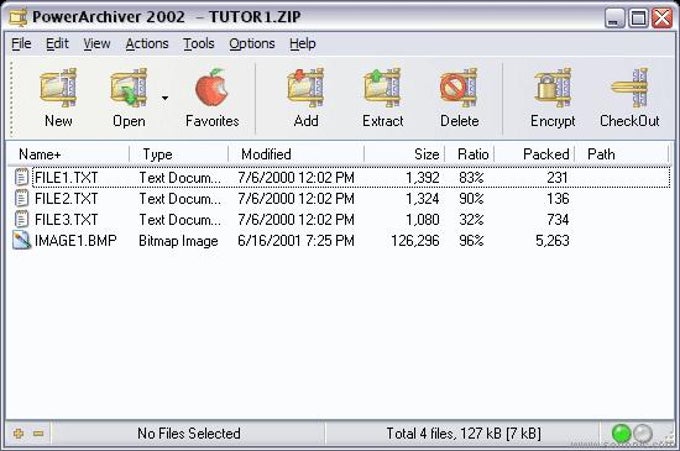
Task: Click the 5,263 packed value
Action: (552, 241)
